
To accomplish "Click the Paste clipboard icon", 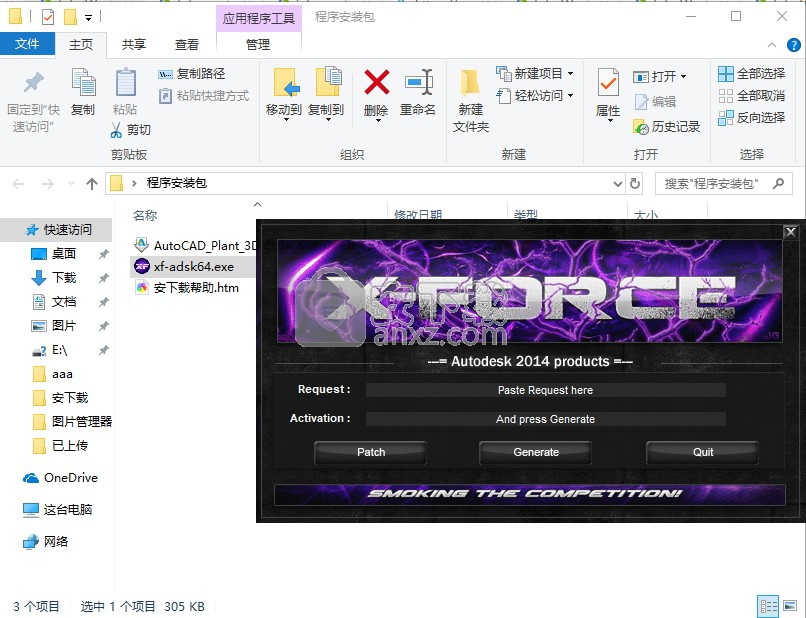I will (125, 82).
